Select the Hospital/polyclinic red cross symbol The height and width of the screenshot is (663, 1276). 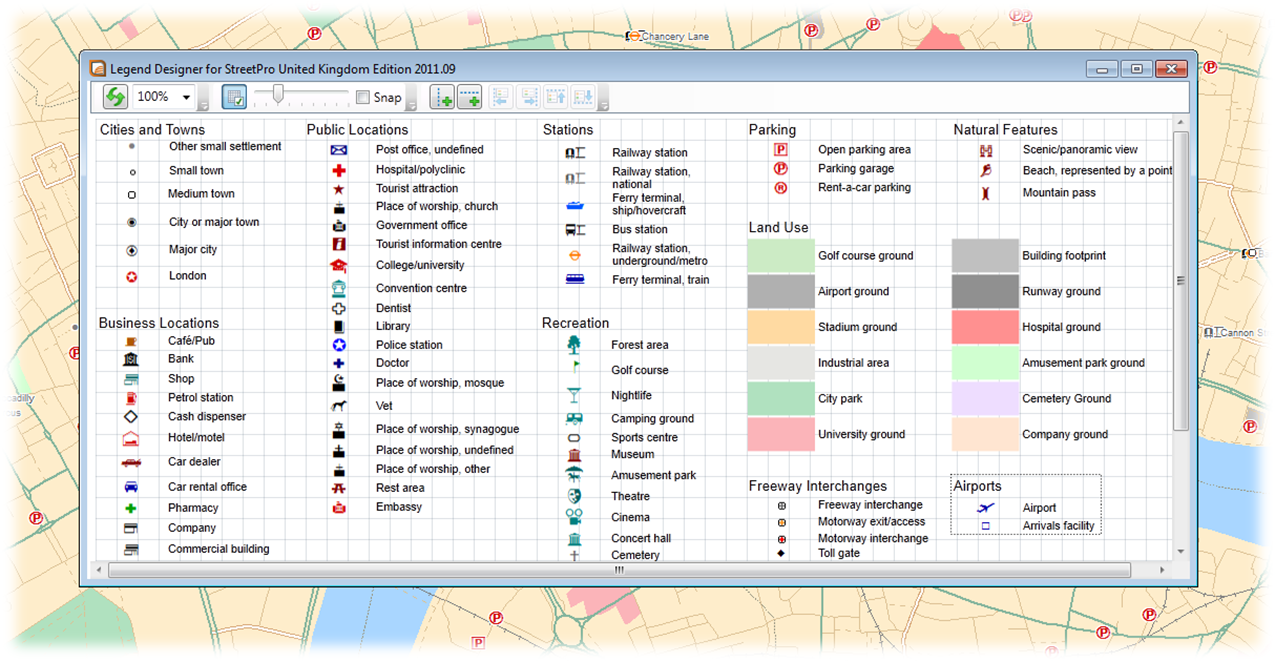click(x=339, y=170)
